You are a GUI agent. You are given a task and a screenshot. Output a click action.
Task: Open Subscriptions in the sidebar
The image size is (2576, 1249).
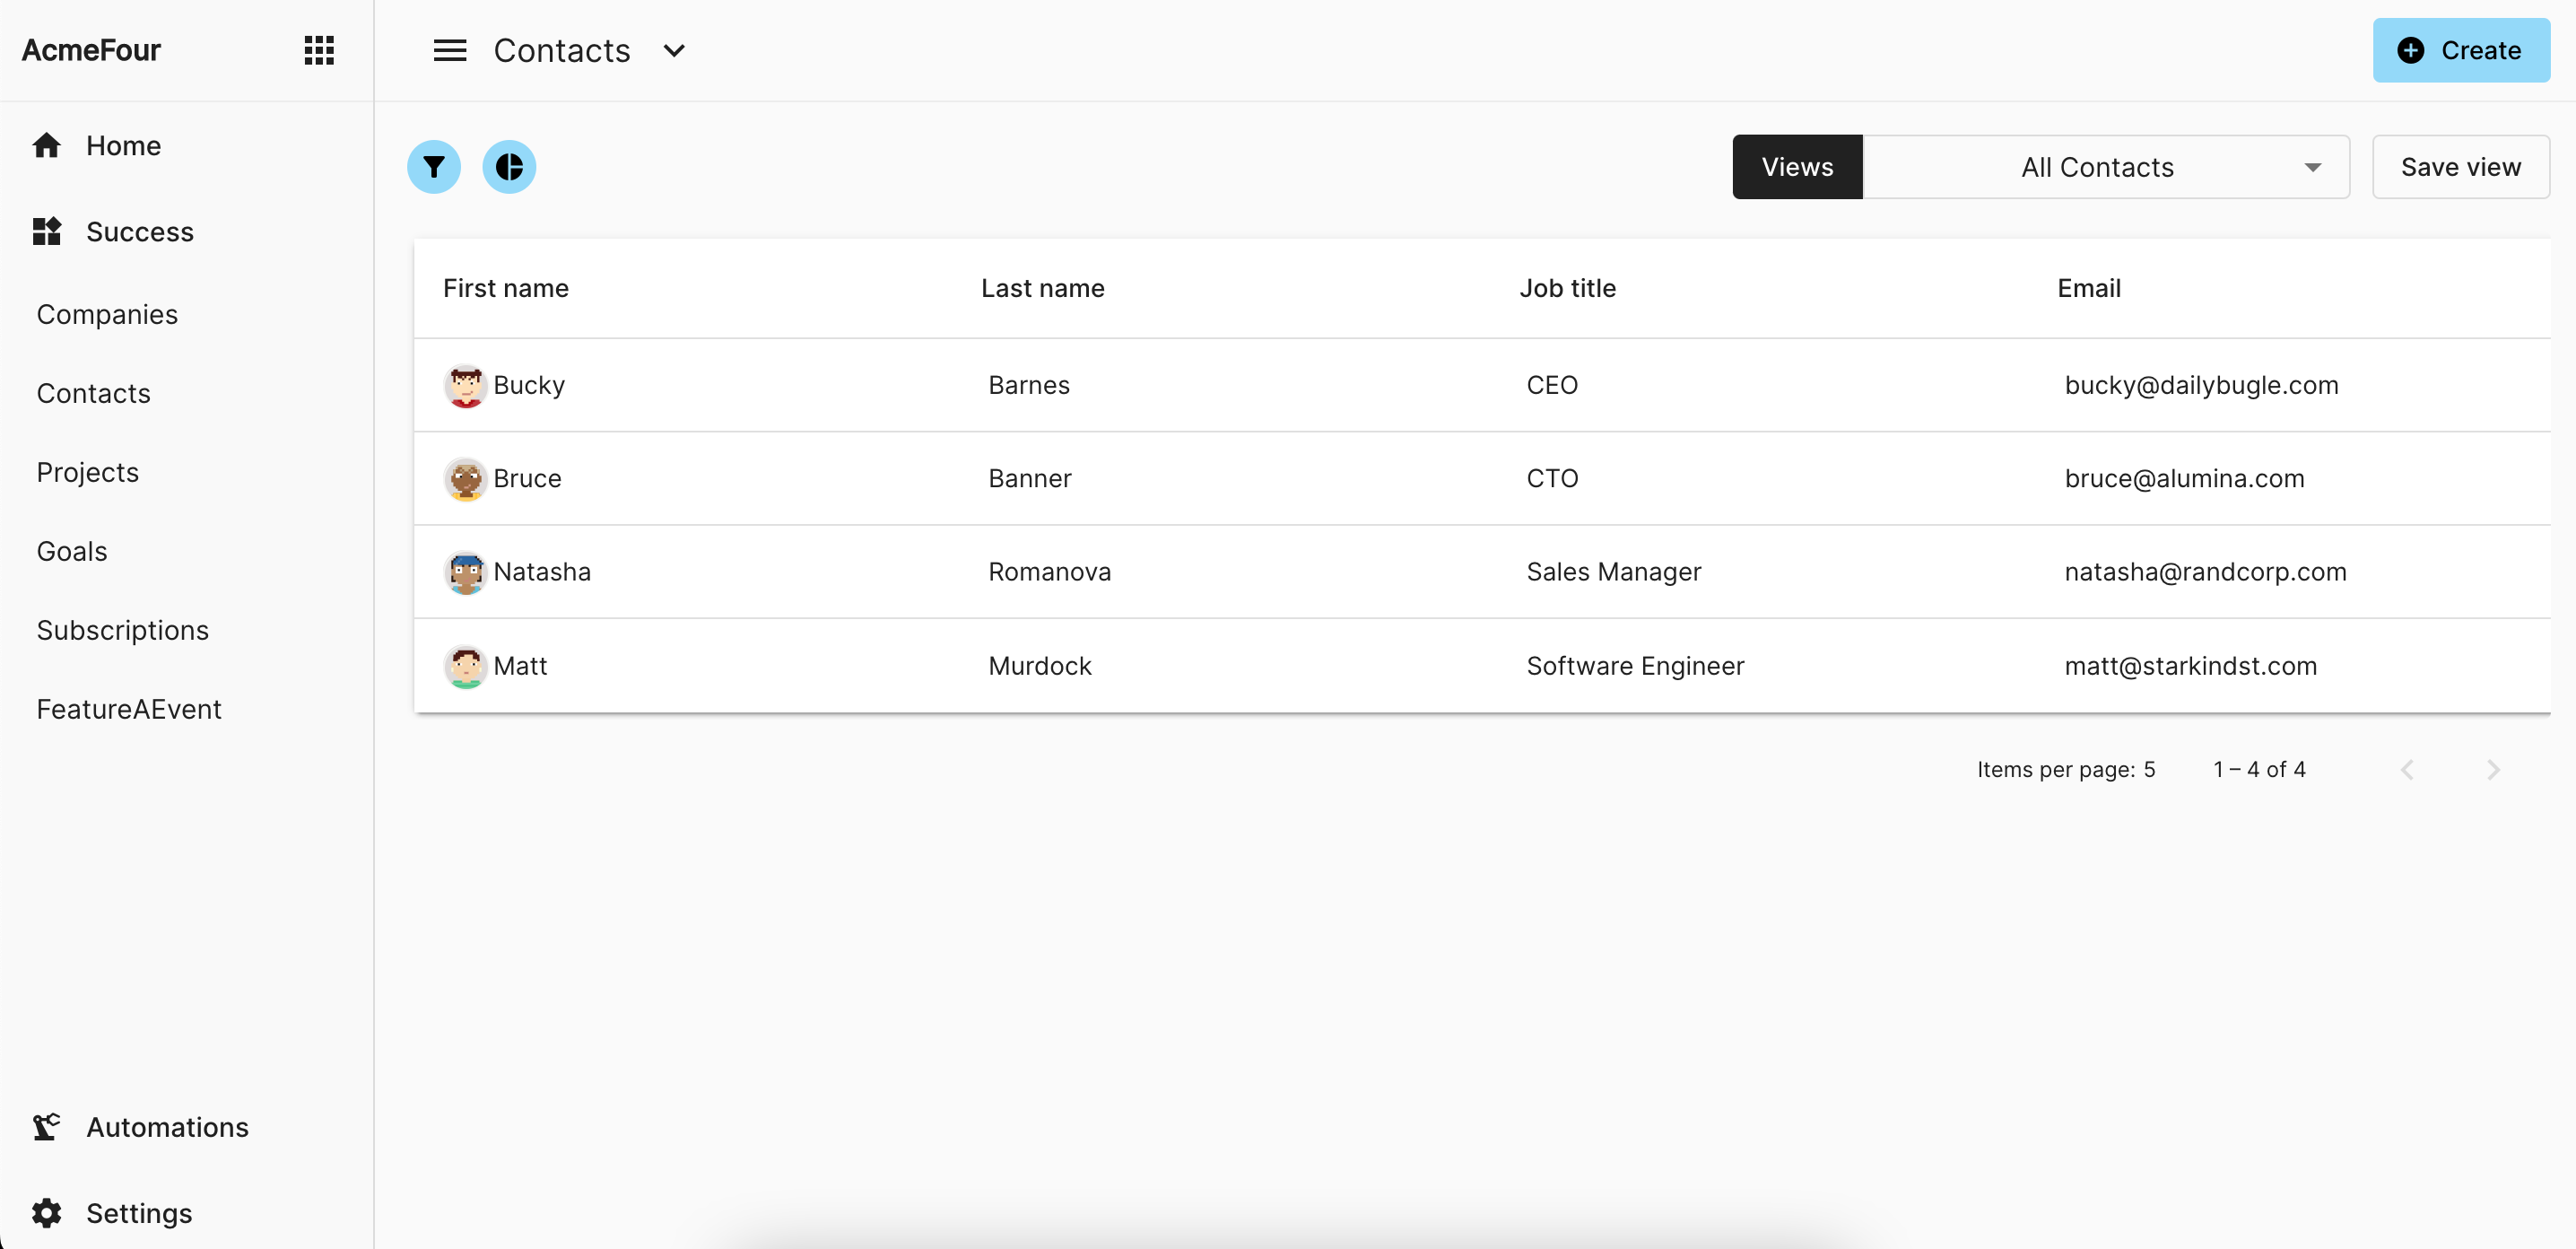point(122,631)
